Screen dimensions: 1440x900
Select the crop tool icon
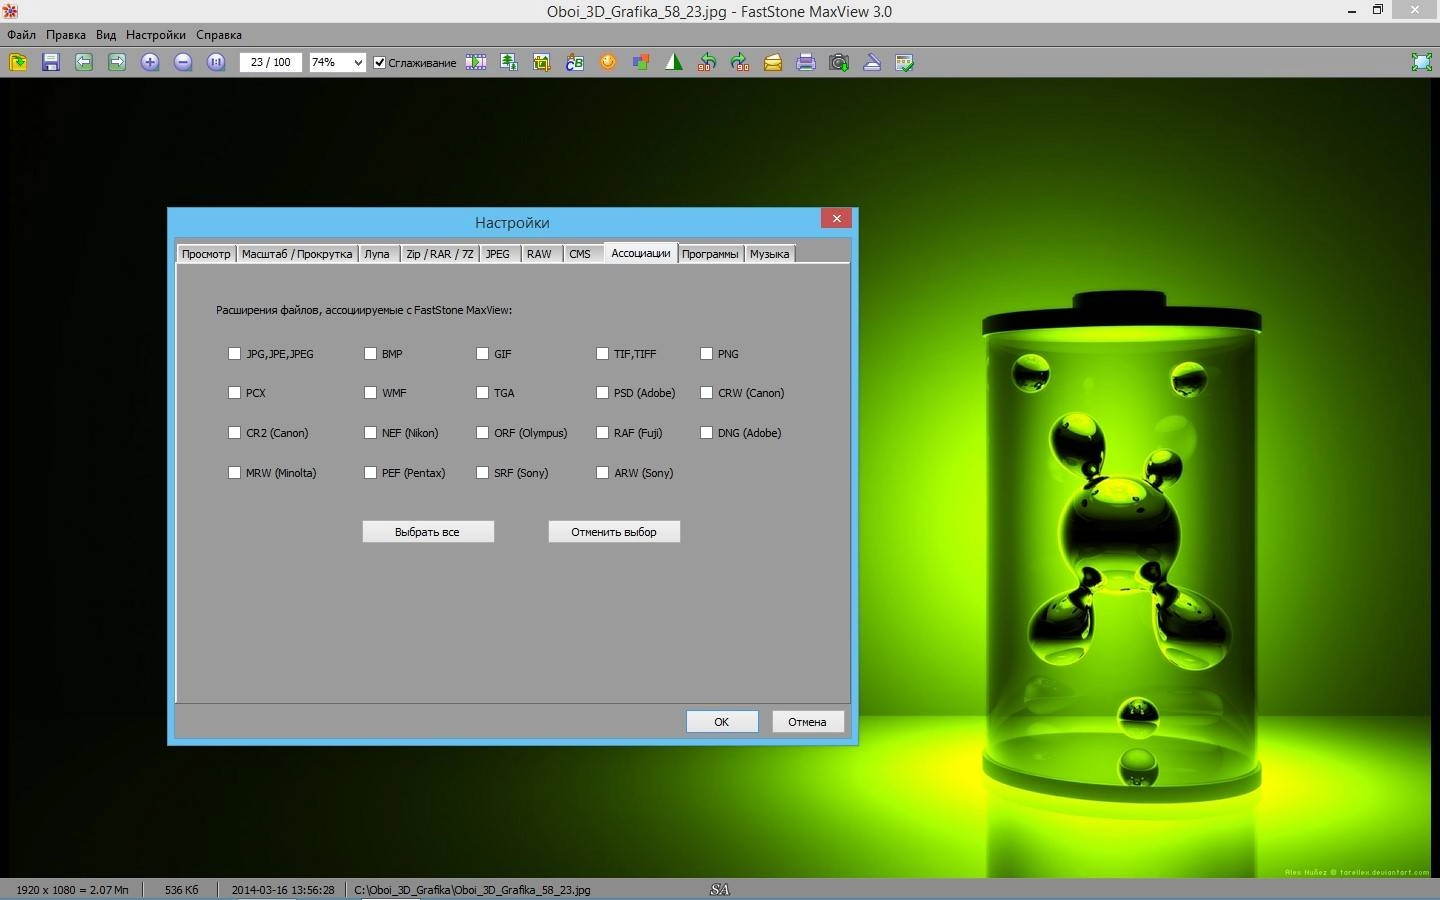pos(542,62)
